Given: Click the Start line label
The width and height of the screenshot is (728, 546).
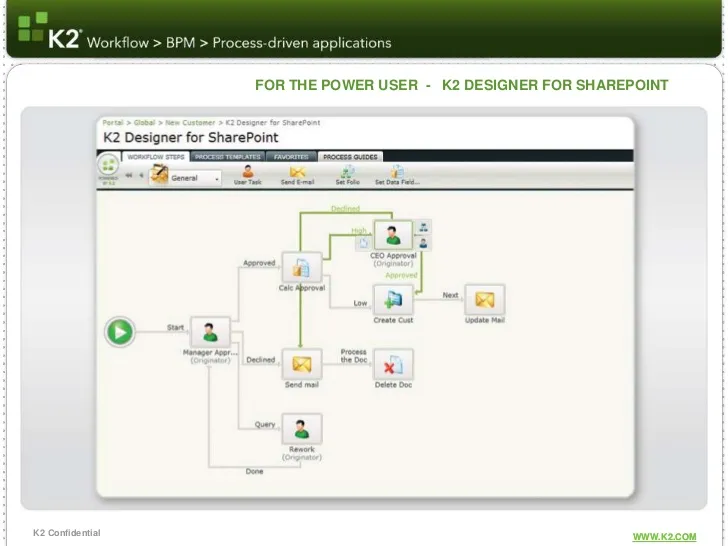Looking at the screenshot, I should point(176,327).
